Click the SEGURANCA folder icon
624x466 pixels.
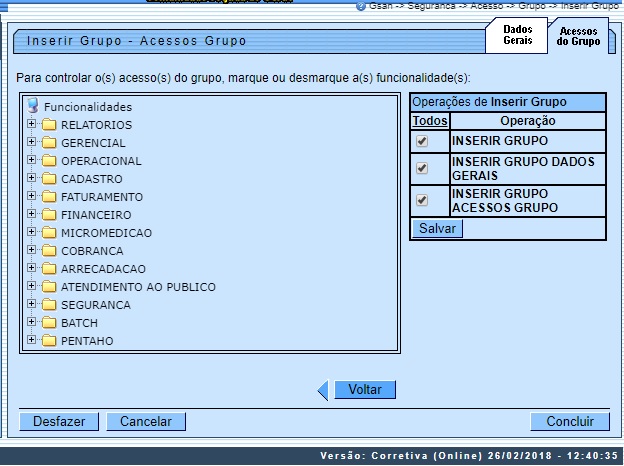coord(49,305)
